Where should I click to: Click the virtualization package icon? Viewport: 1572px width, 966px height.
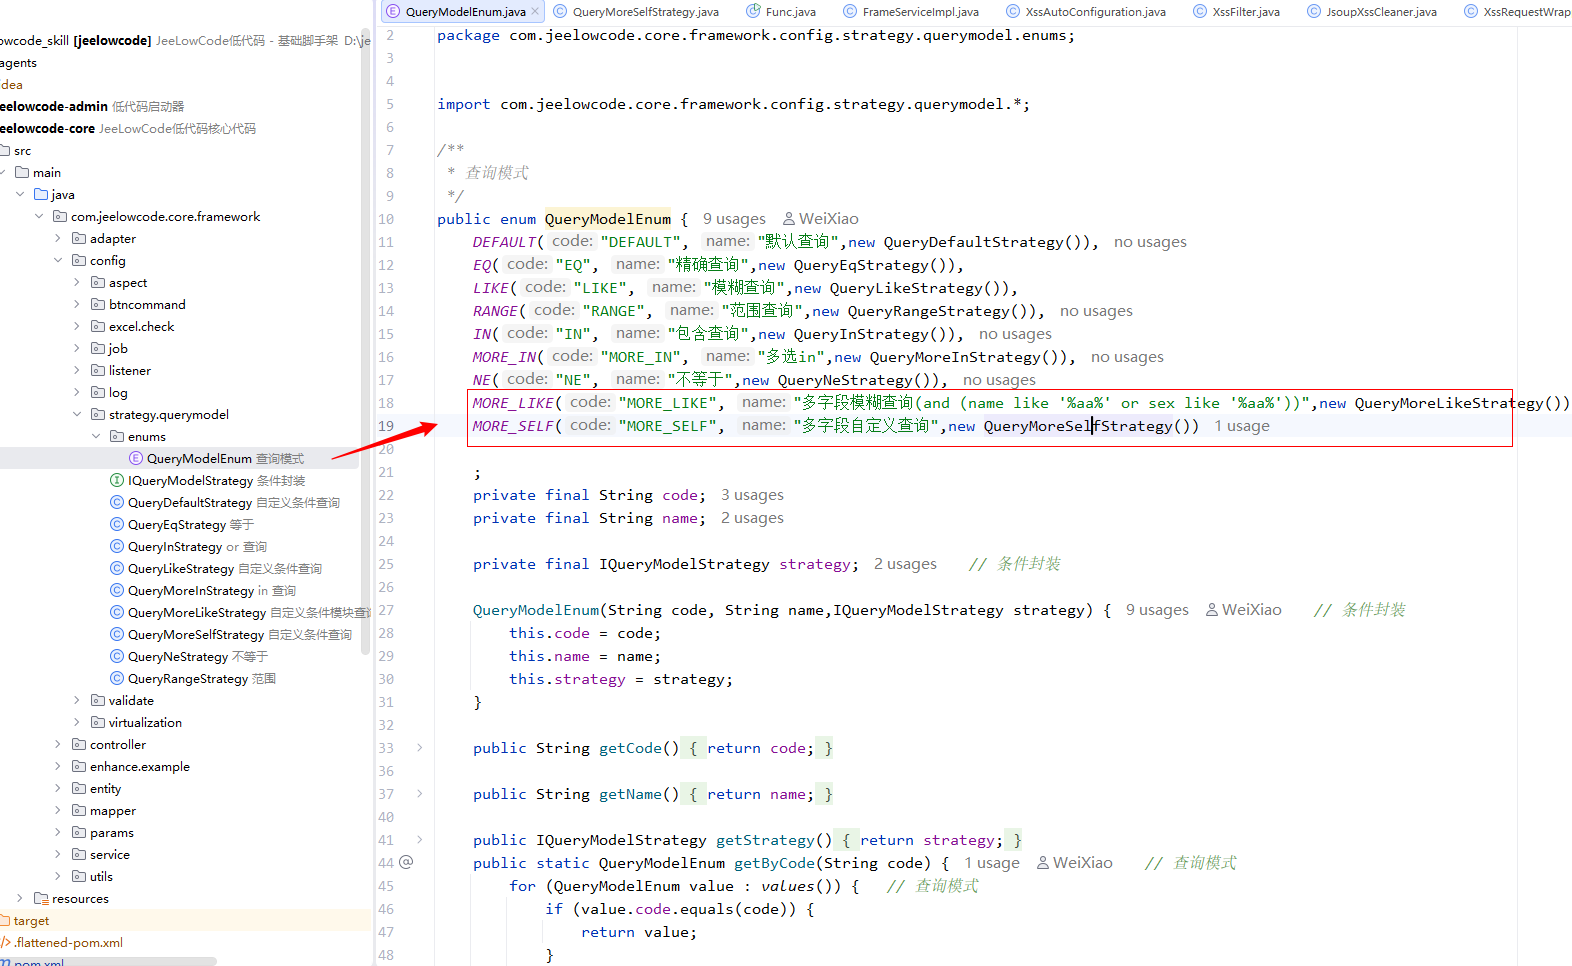[x=98, y=722]
